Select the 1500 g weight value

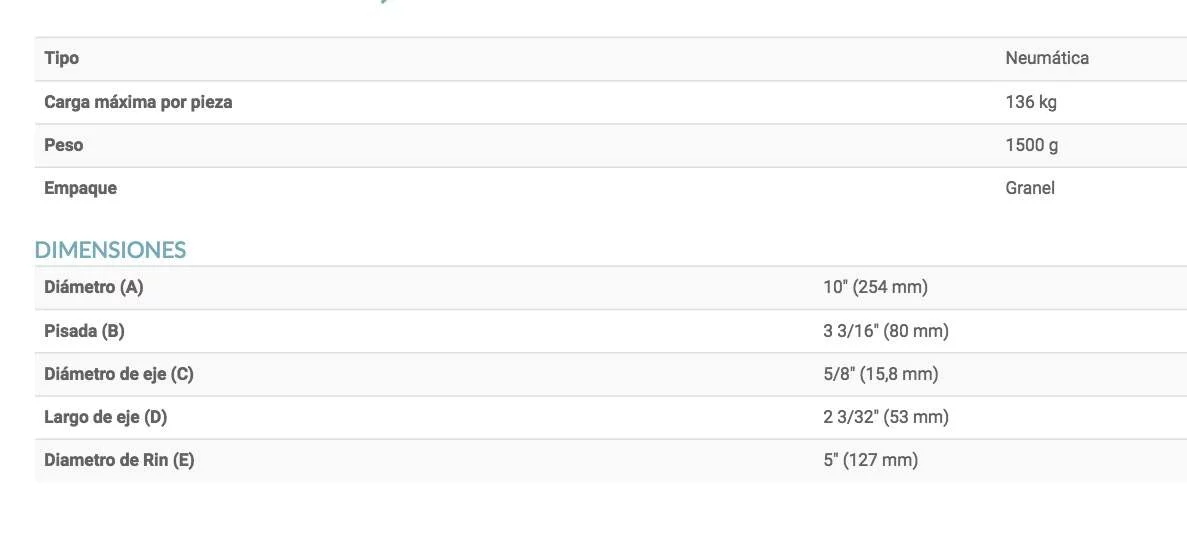coord(1031,145)
